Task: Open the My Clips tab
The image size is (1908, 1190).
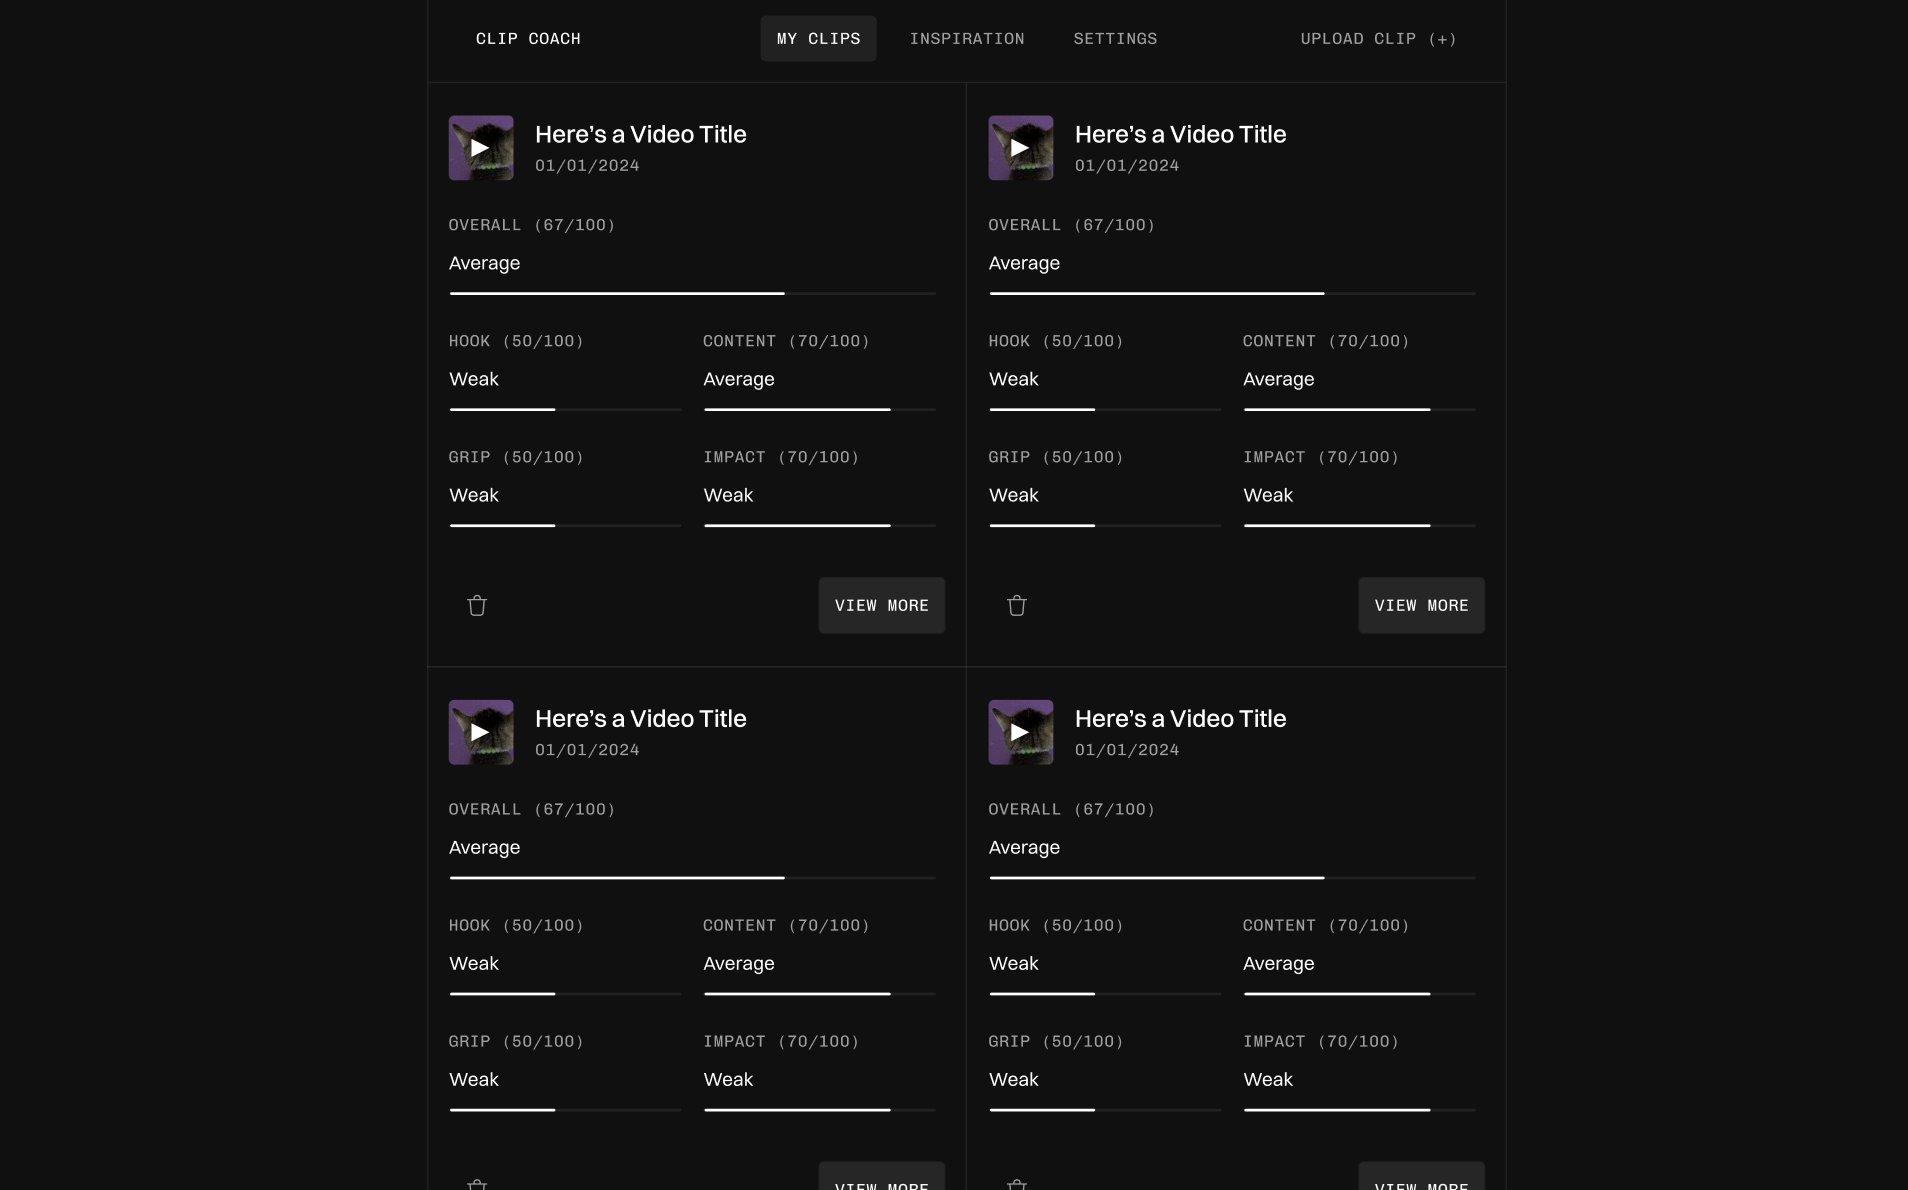Action: point(818,39)
